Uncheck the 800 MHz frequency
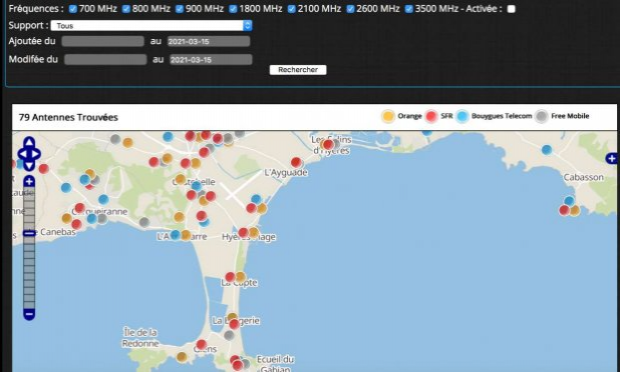The image size is (620, 372). [126, 9]
